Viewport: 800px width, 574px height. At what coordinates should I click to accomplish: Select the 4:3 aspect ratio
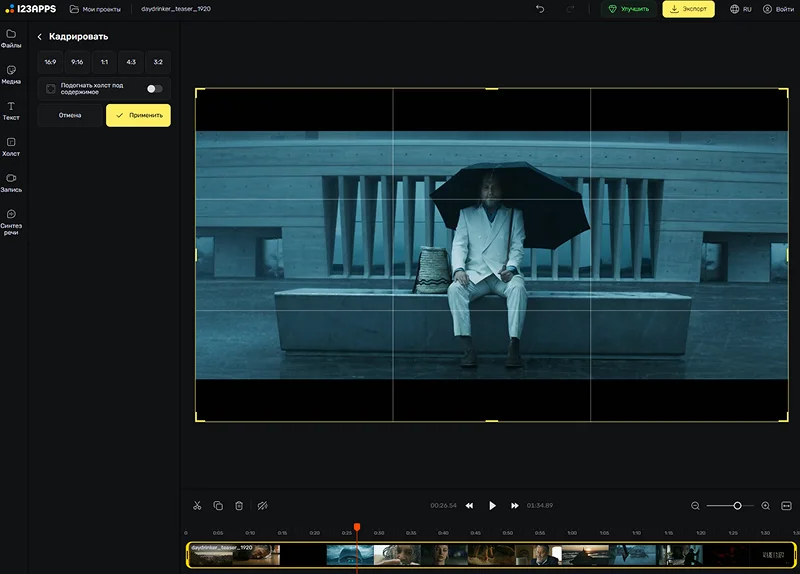click(x=131, y=62)
